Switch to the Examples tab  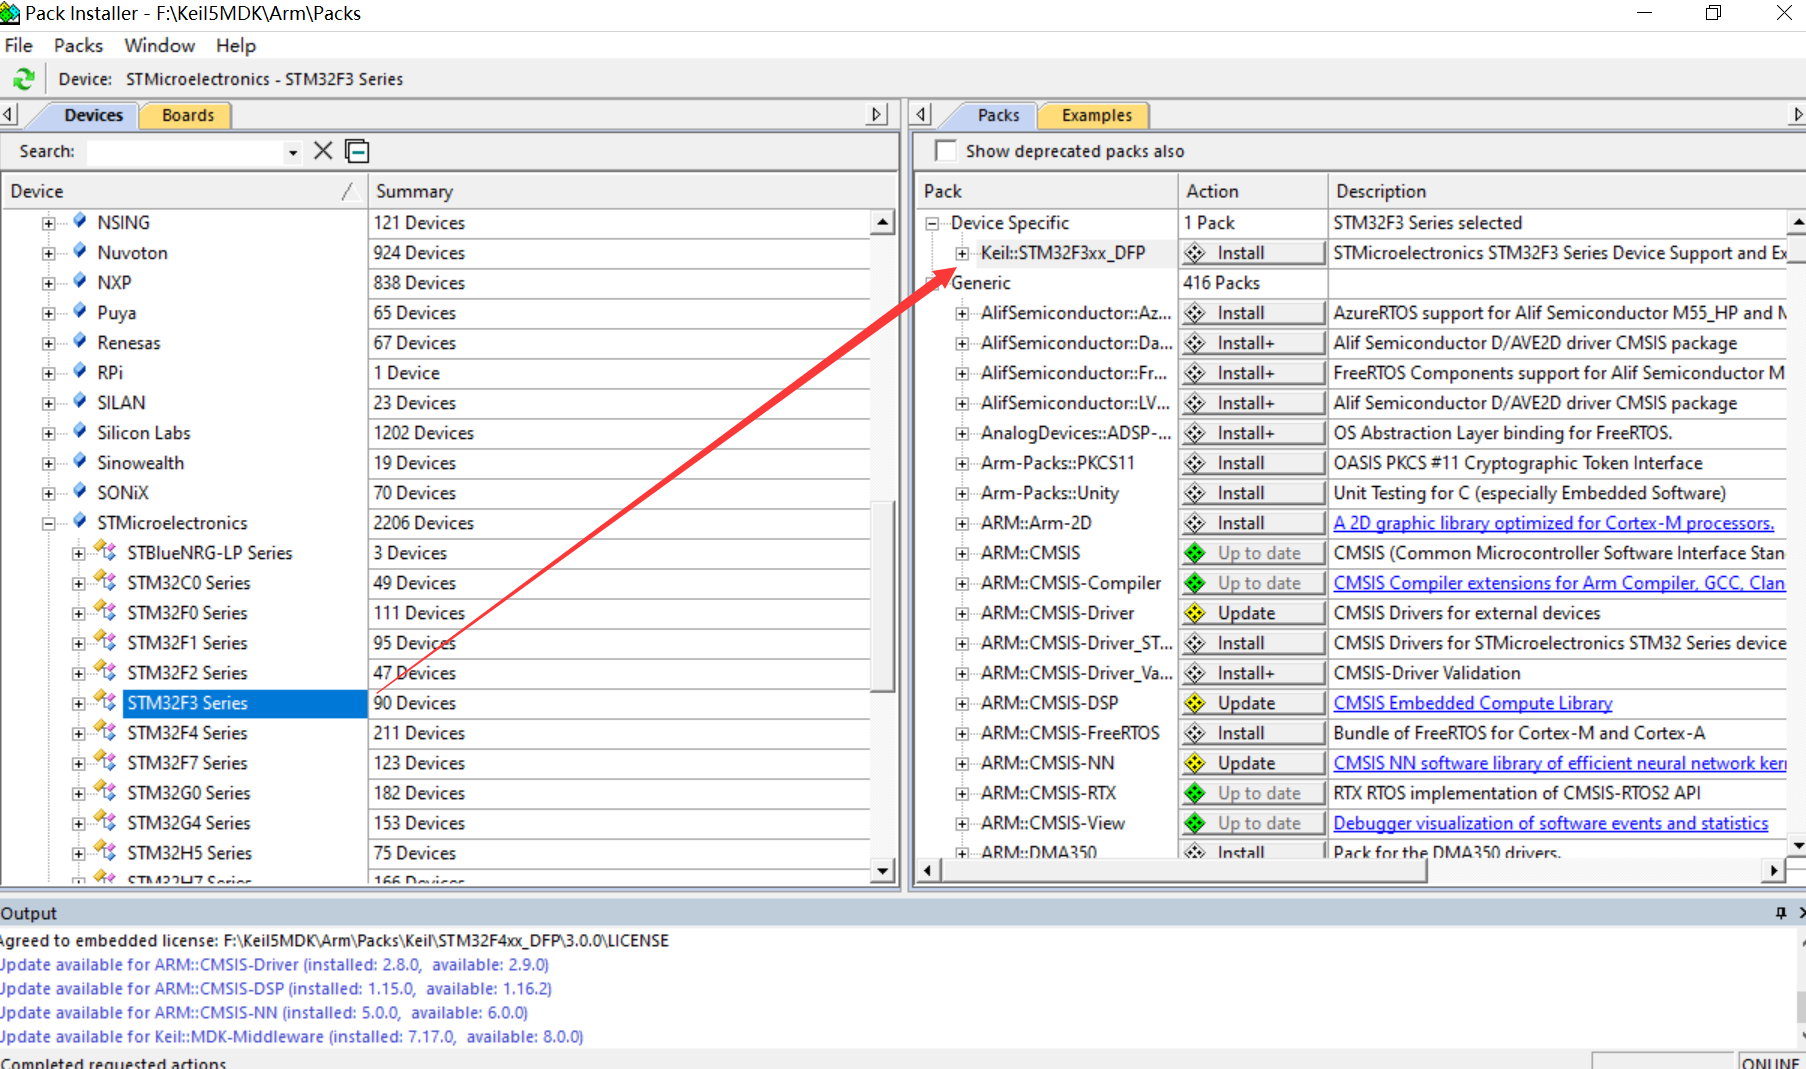tap(1096, 115)
